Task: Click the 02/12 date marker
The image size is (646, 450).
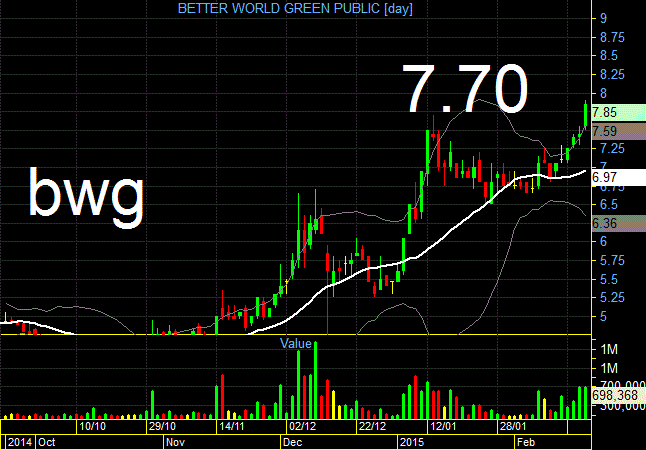Action: 302,426
